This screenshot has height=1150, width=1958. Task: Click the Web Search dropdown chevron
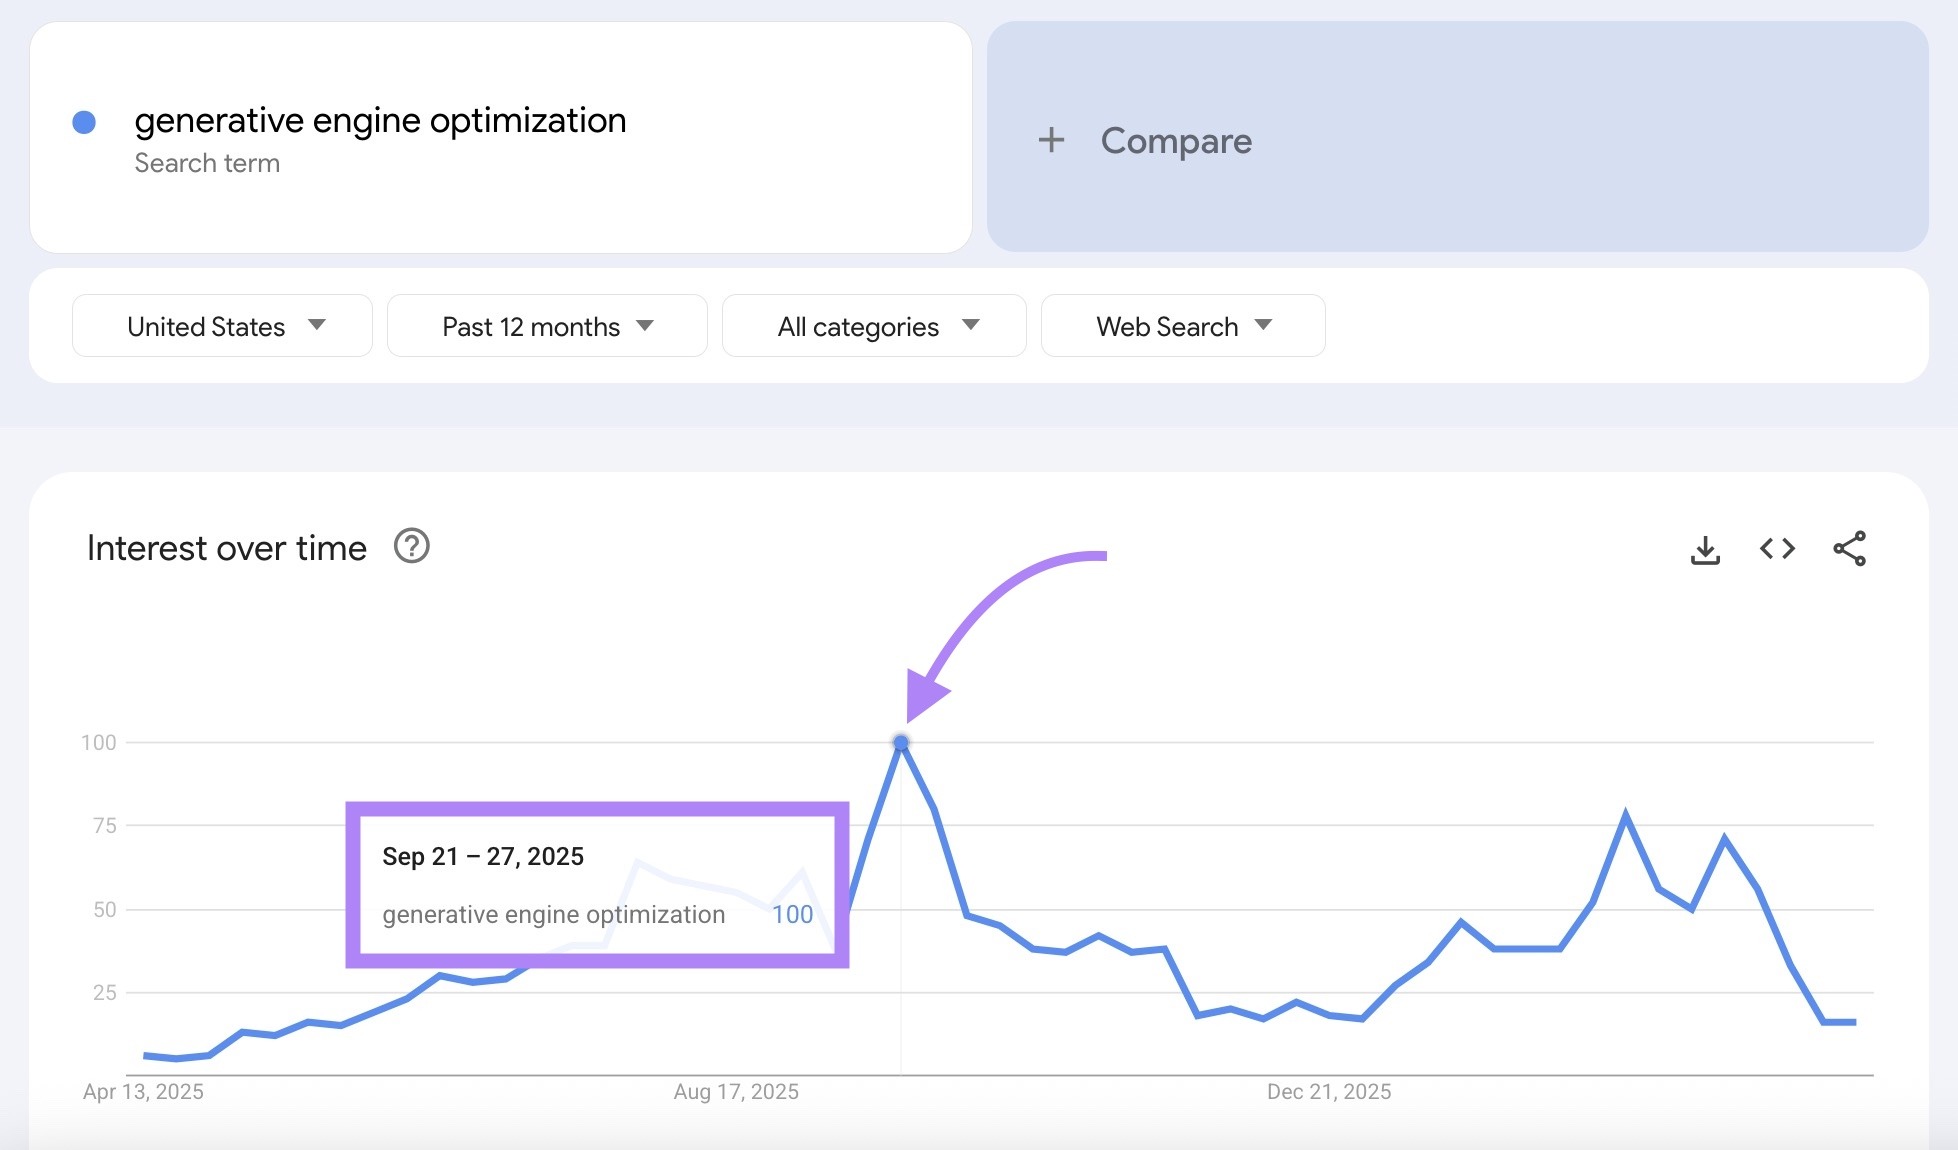coord(1265,325)
